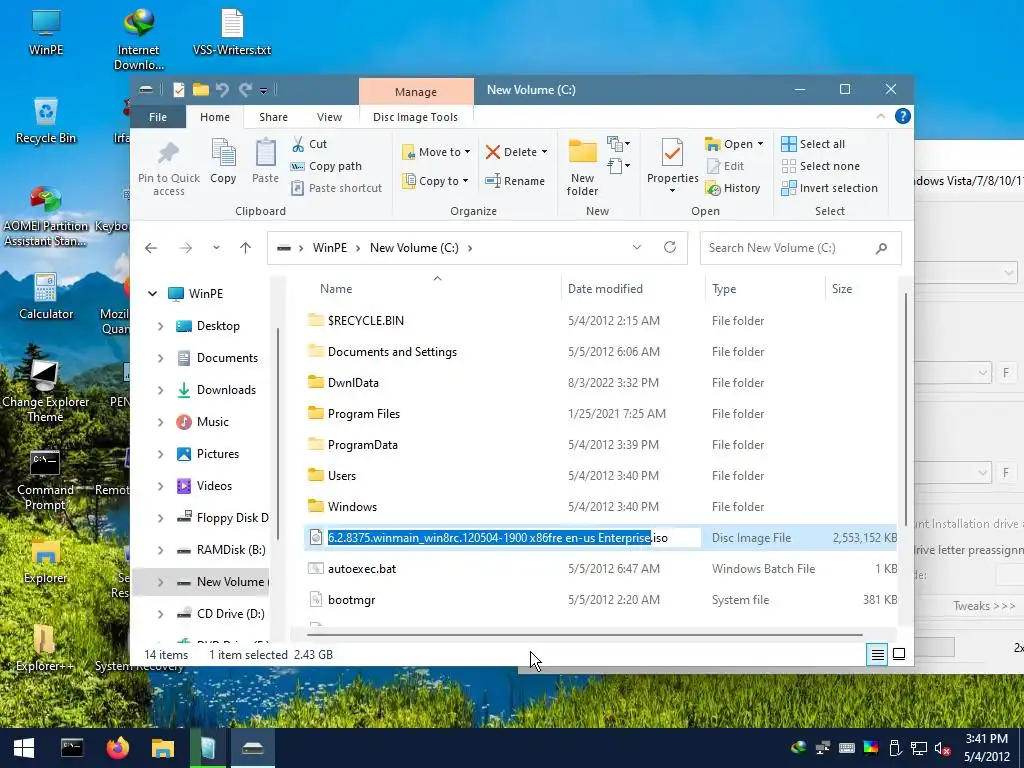Switch to the View tab

[329, 117]
